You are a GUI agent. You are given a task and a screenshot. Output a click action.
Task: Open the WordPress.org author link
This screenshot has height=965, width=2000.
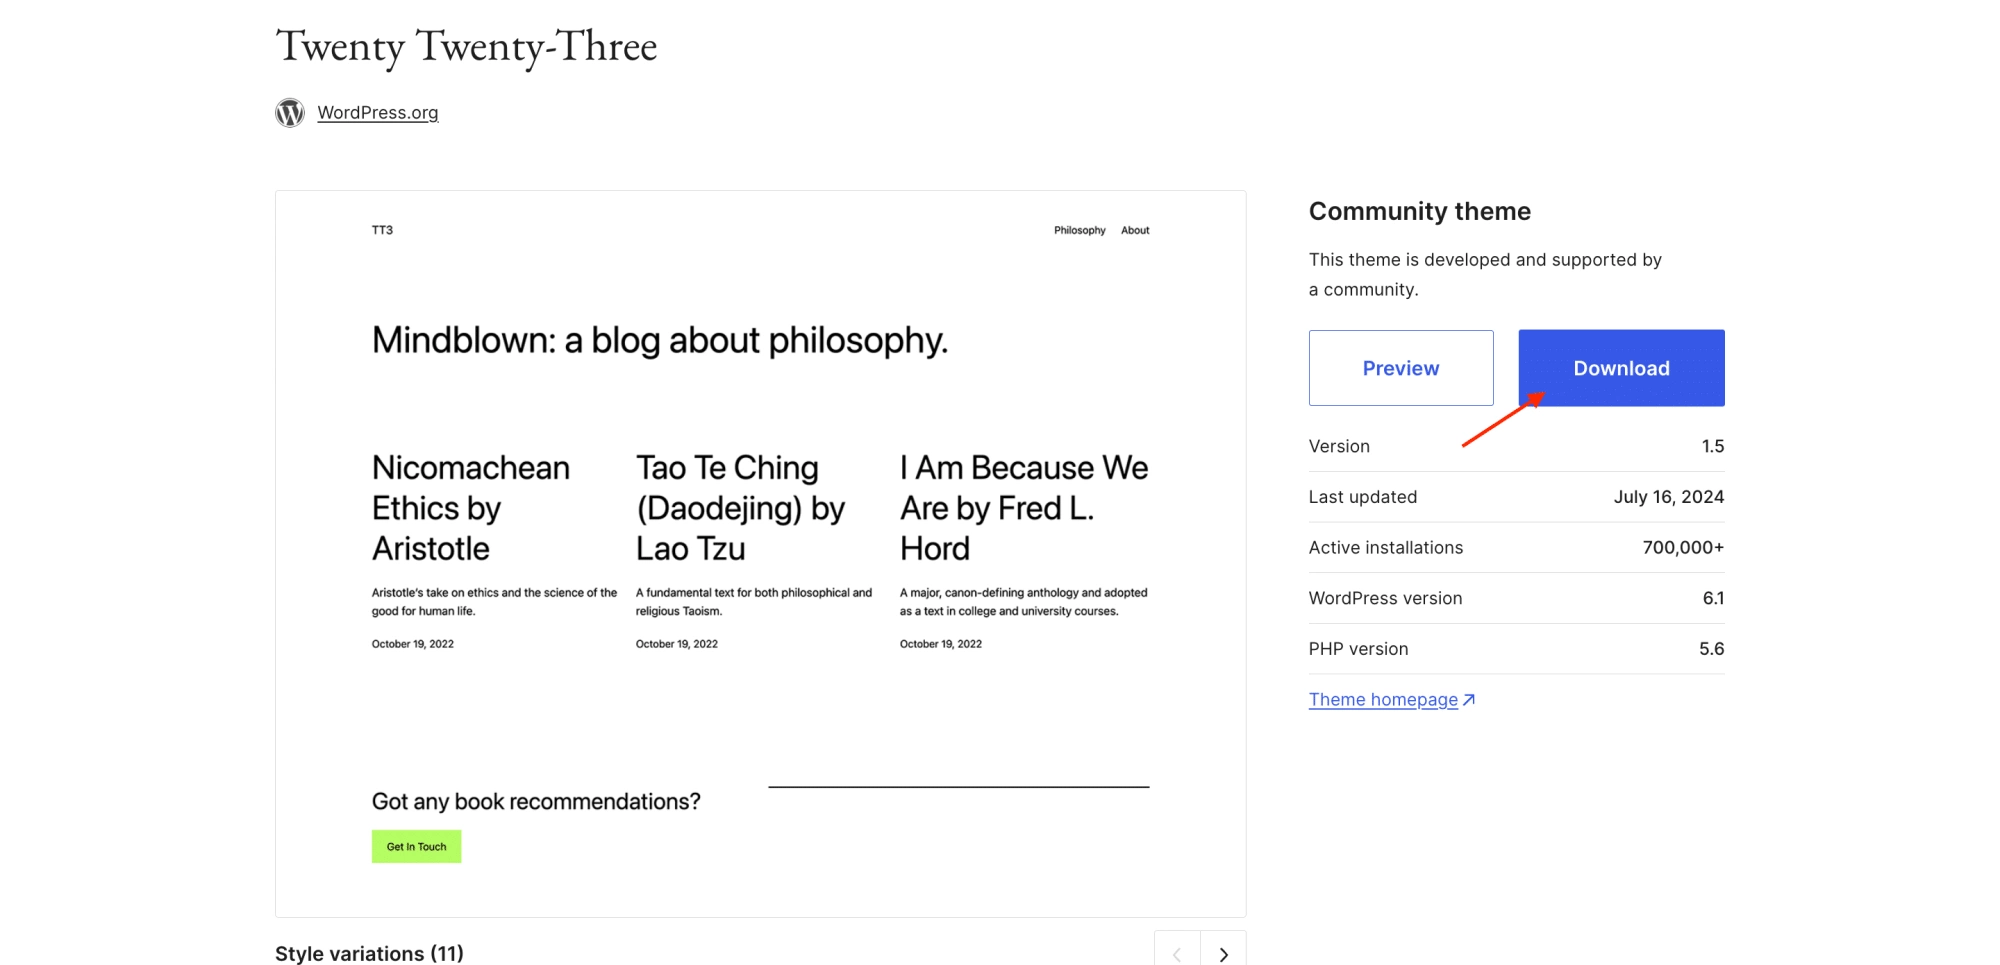tap(378, 113)
